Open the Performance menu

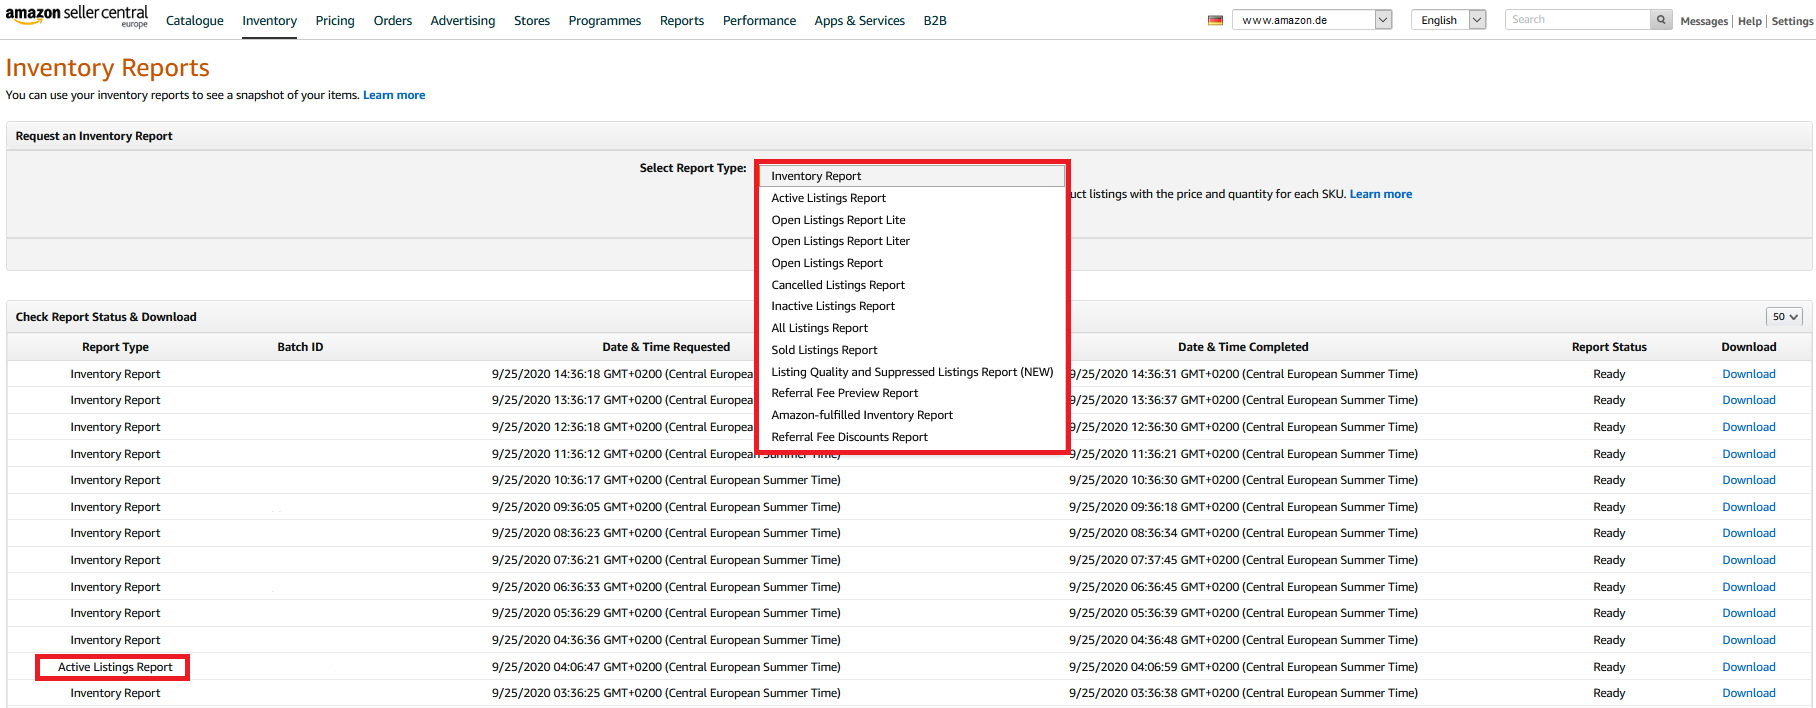click(x=760, y=21)
